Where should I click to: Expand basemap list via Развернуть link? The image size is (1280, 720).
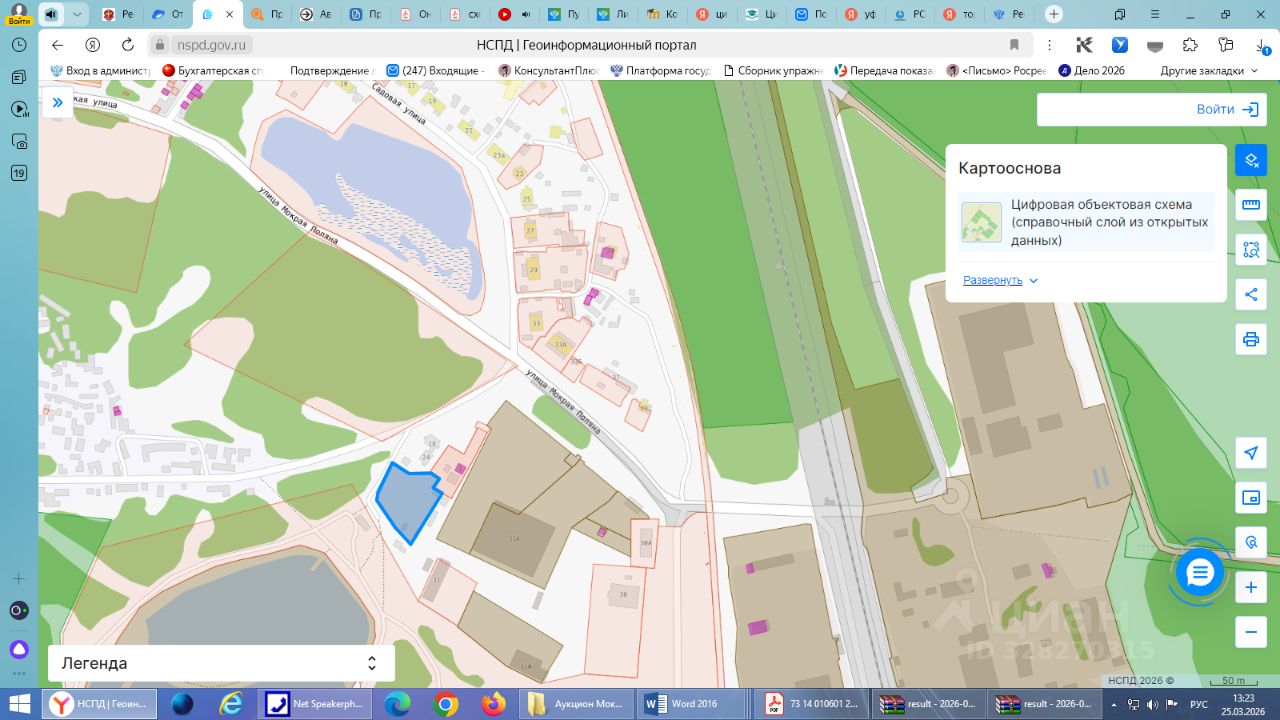1000,280
